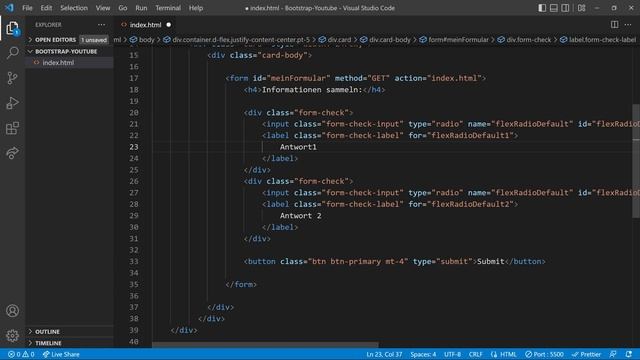Click breadcrumb body
Screen dimensions: 640x360
pyautogui.click(x=142, y=40)
